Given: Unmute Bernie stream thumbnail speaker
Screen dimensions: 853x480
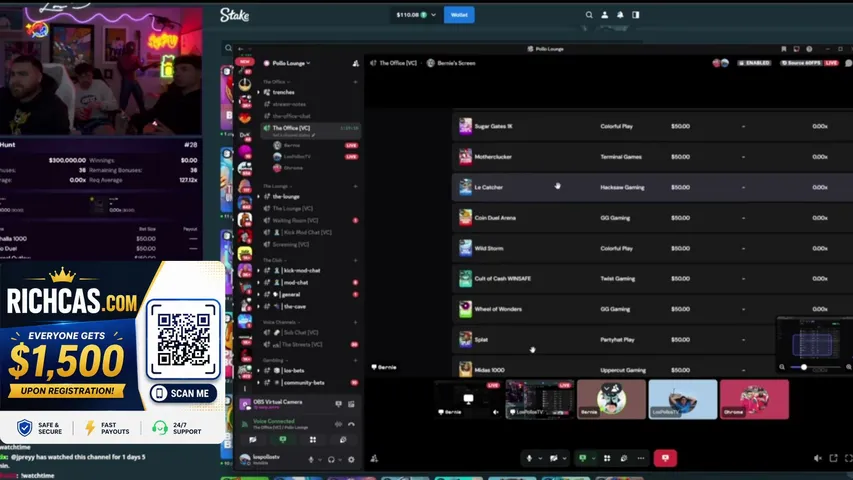Looking at the screenshot, I should (x=496, y=412).
